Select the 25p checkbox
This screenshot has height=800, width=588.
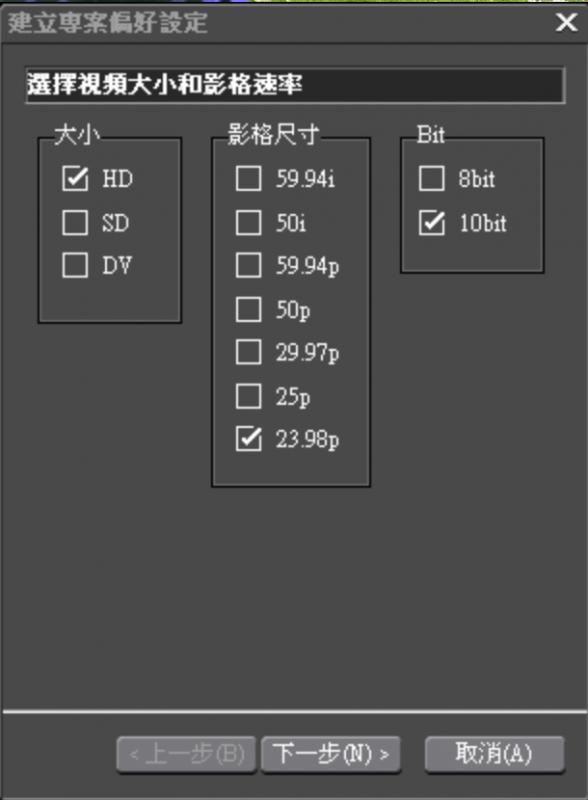[249, 396]
